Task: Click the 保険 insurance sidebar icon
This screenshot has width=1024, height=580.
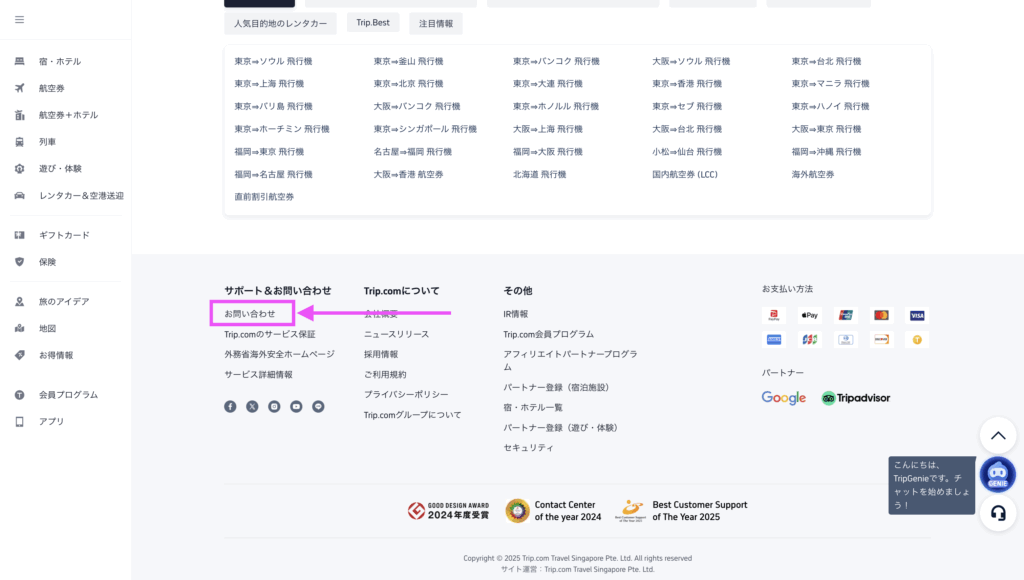Action: pyautogui.click(x=19, y=262)
